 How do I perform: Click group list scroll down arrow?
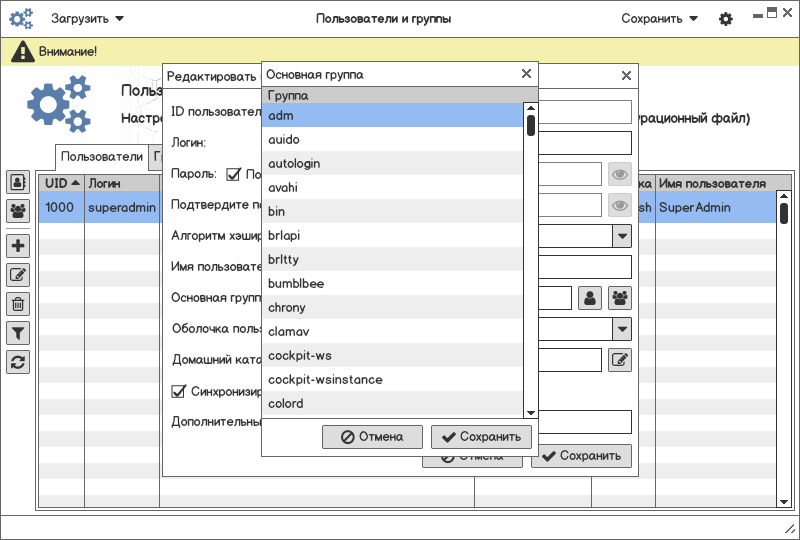click(531, 412)
